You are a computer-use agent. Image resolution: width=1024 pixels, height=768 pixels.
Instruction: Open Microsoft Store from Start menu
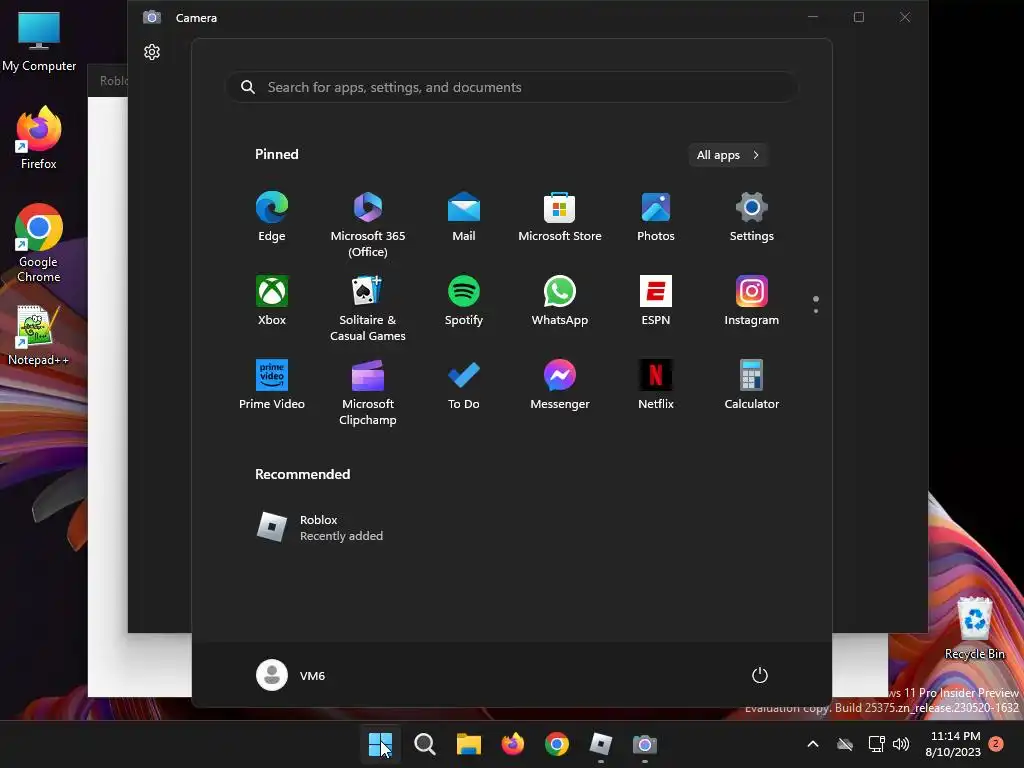560,217
